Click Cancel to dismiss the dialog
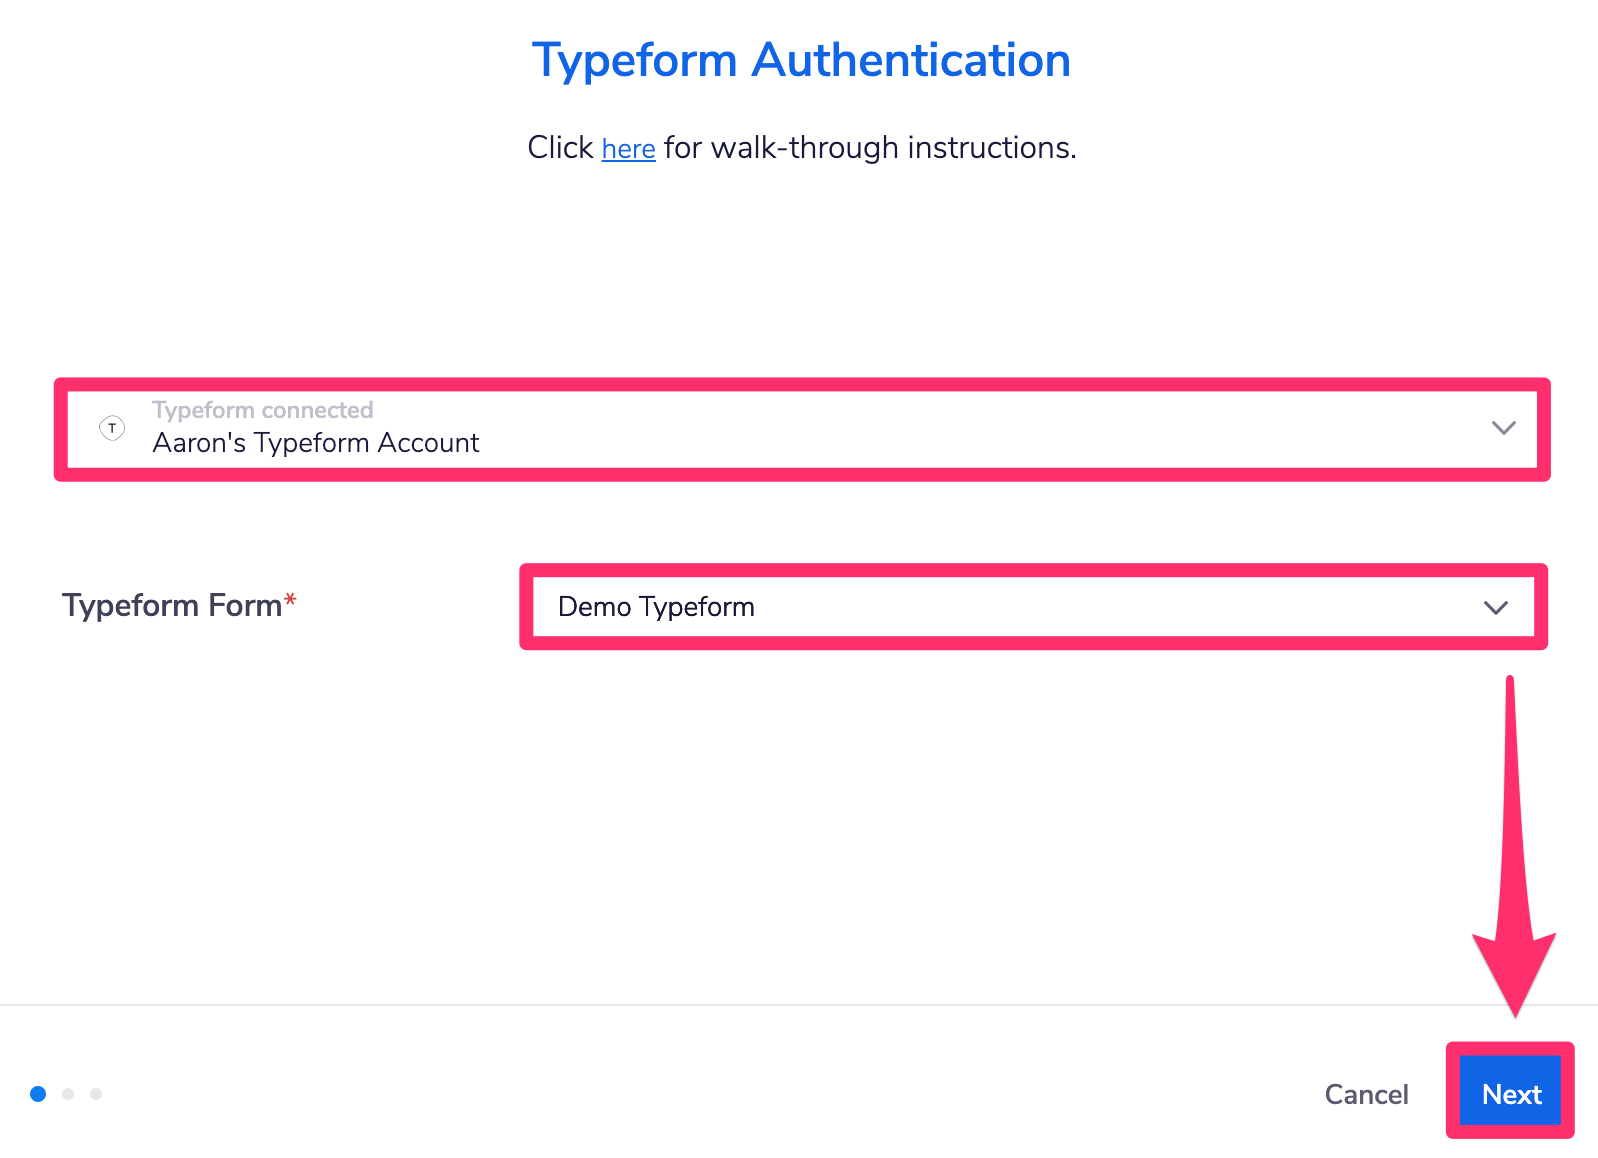 coord(1366,1094)
